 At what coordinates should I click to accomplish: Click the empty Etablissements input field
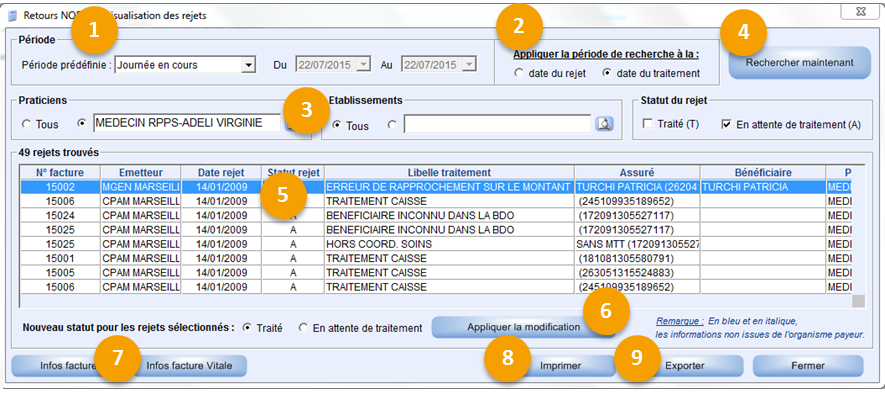coord(497,124)
